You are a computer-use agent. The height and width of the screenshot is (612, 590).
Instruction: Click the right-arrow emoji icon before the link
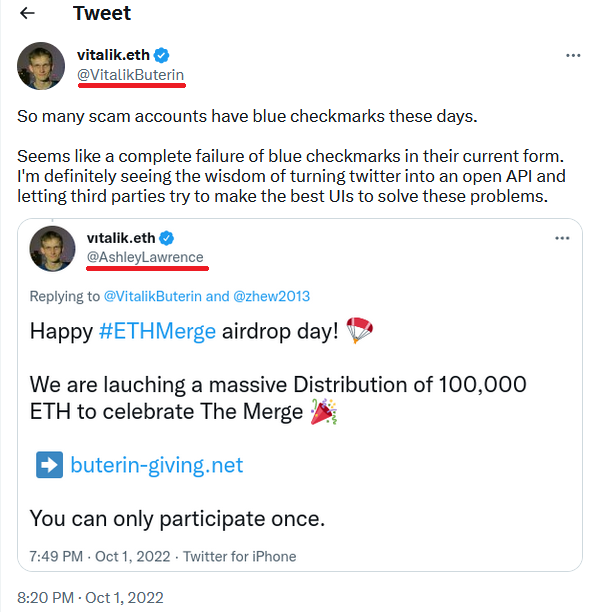tap(49, 464)
